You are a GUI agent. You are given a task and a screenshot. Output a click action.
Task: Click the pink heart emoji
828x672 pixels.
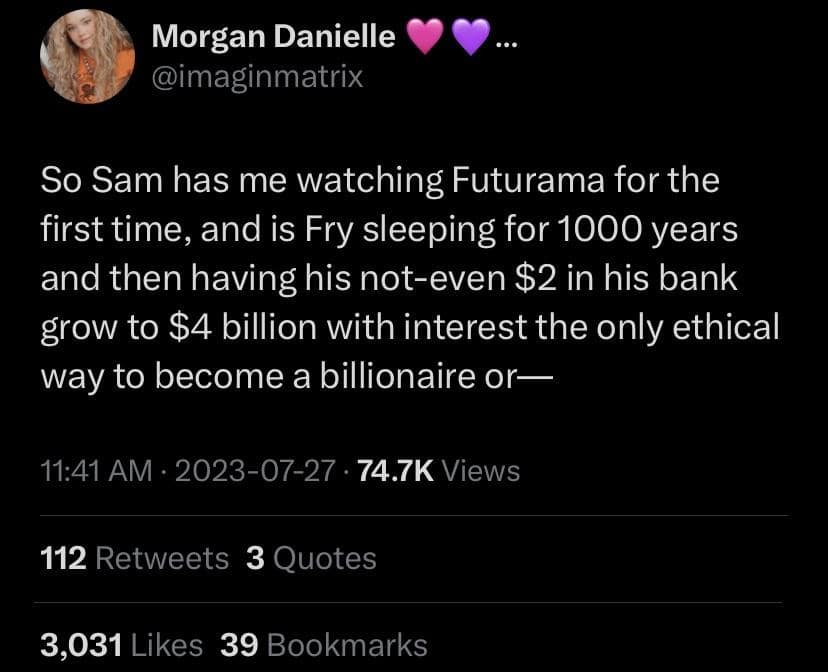[424, 38]
